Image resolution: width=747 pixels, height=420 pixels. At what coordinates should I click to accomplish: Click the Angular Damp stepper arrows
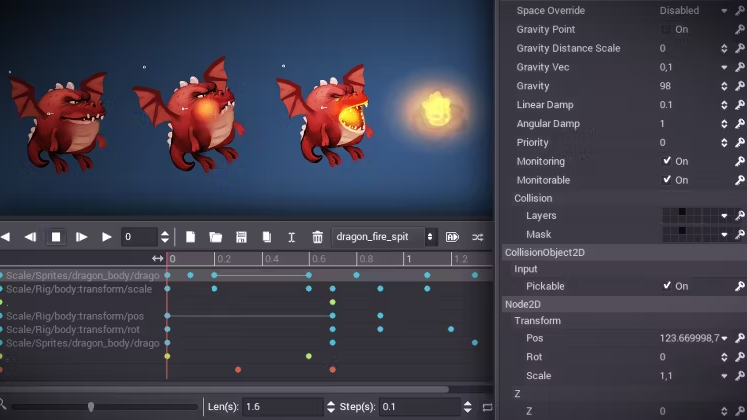(724, 124)
